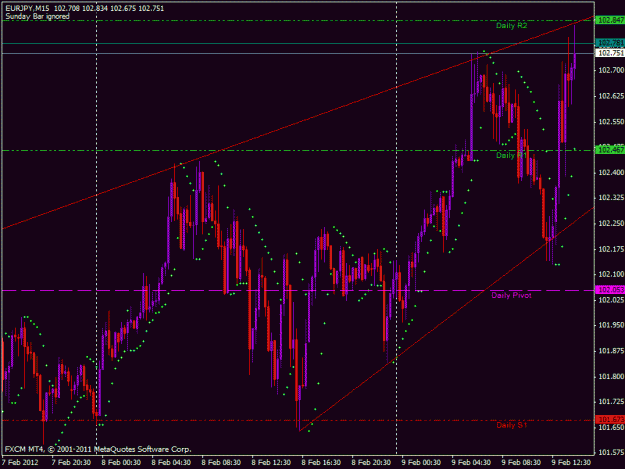The image size is (625, 469).
Task: Click the '9 Feb 08:30' time label
Action: click(521, 462)
